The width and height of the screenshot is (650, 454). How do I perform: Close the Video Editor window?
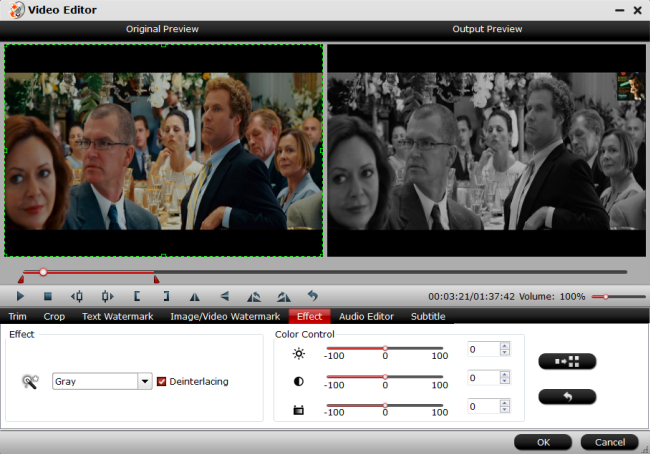638,10
